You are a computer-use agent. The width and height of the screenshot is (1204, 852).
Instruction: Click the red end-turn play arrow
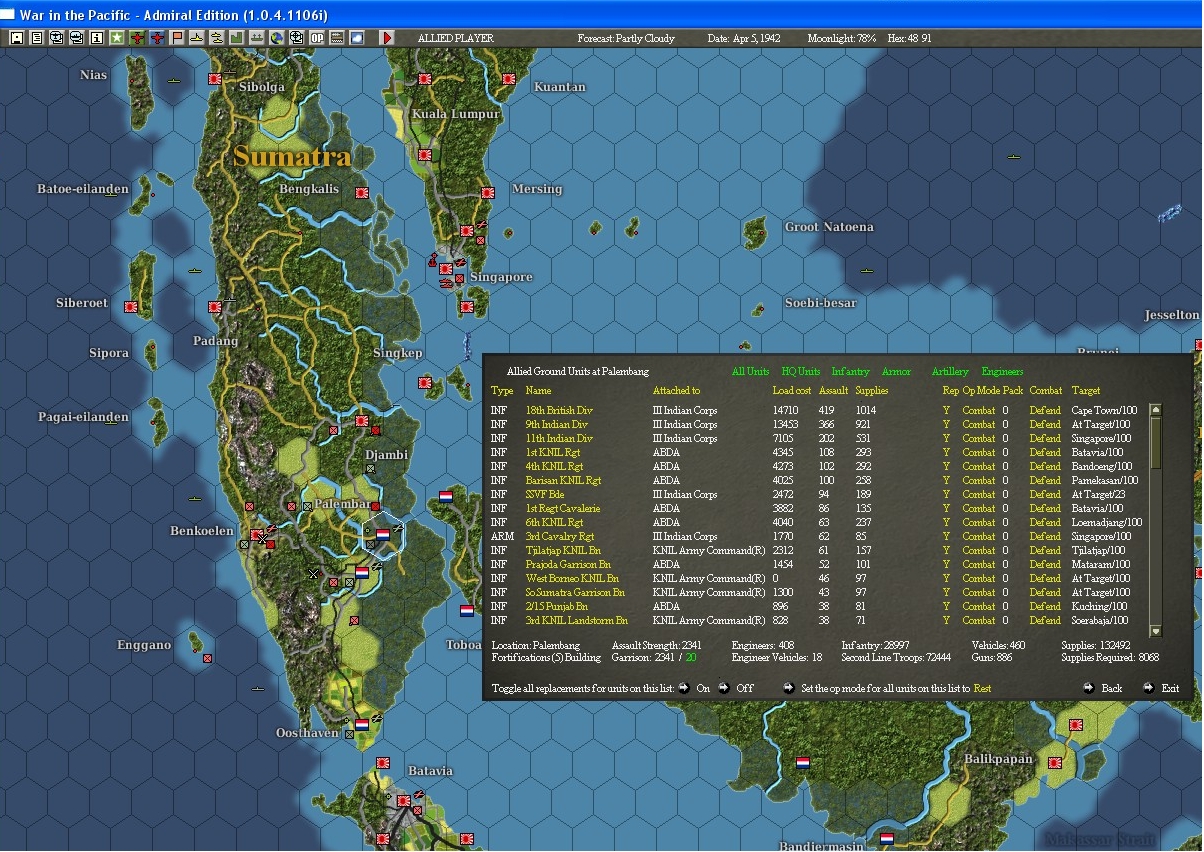coord(388,38)
